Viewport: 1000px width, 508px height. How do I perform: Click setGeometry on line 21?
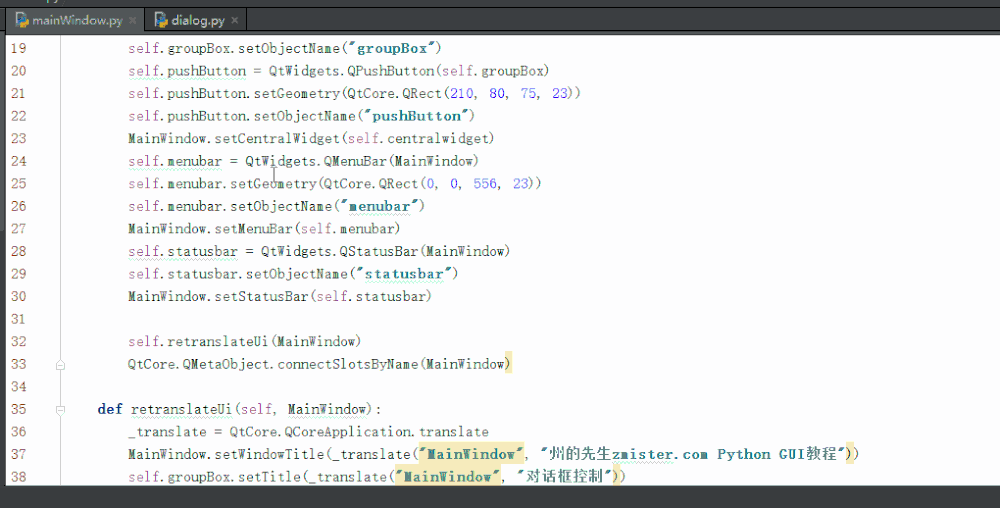pyautogui.click(x=297, y=93)
